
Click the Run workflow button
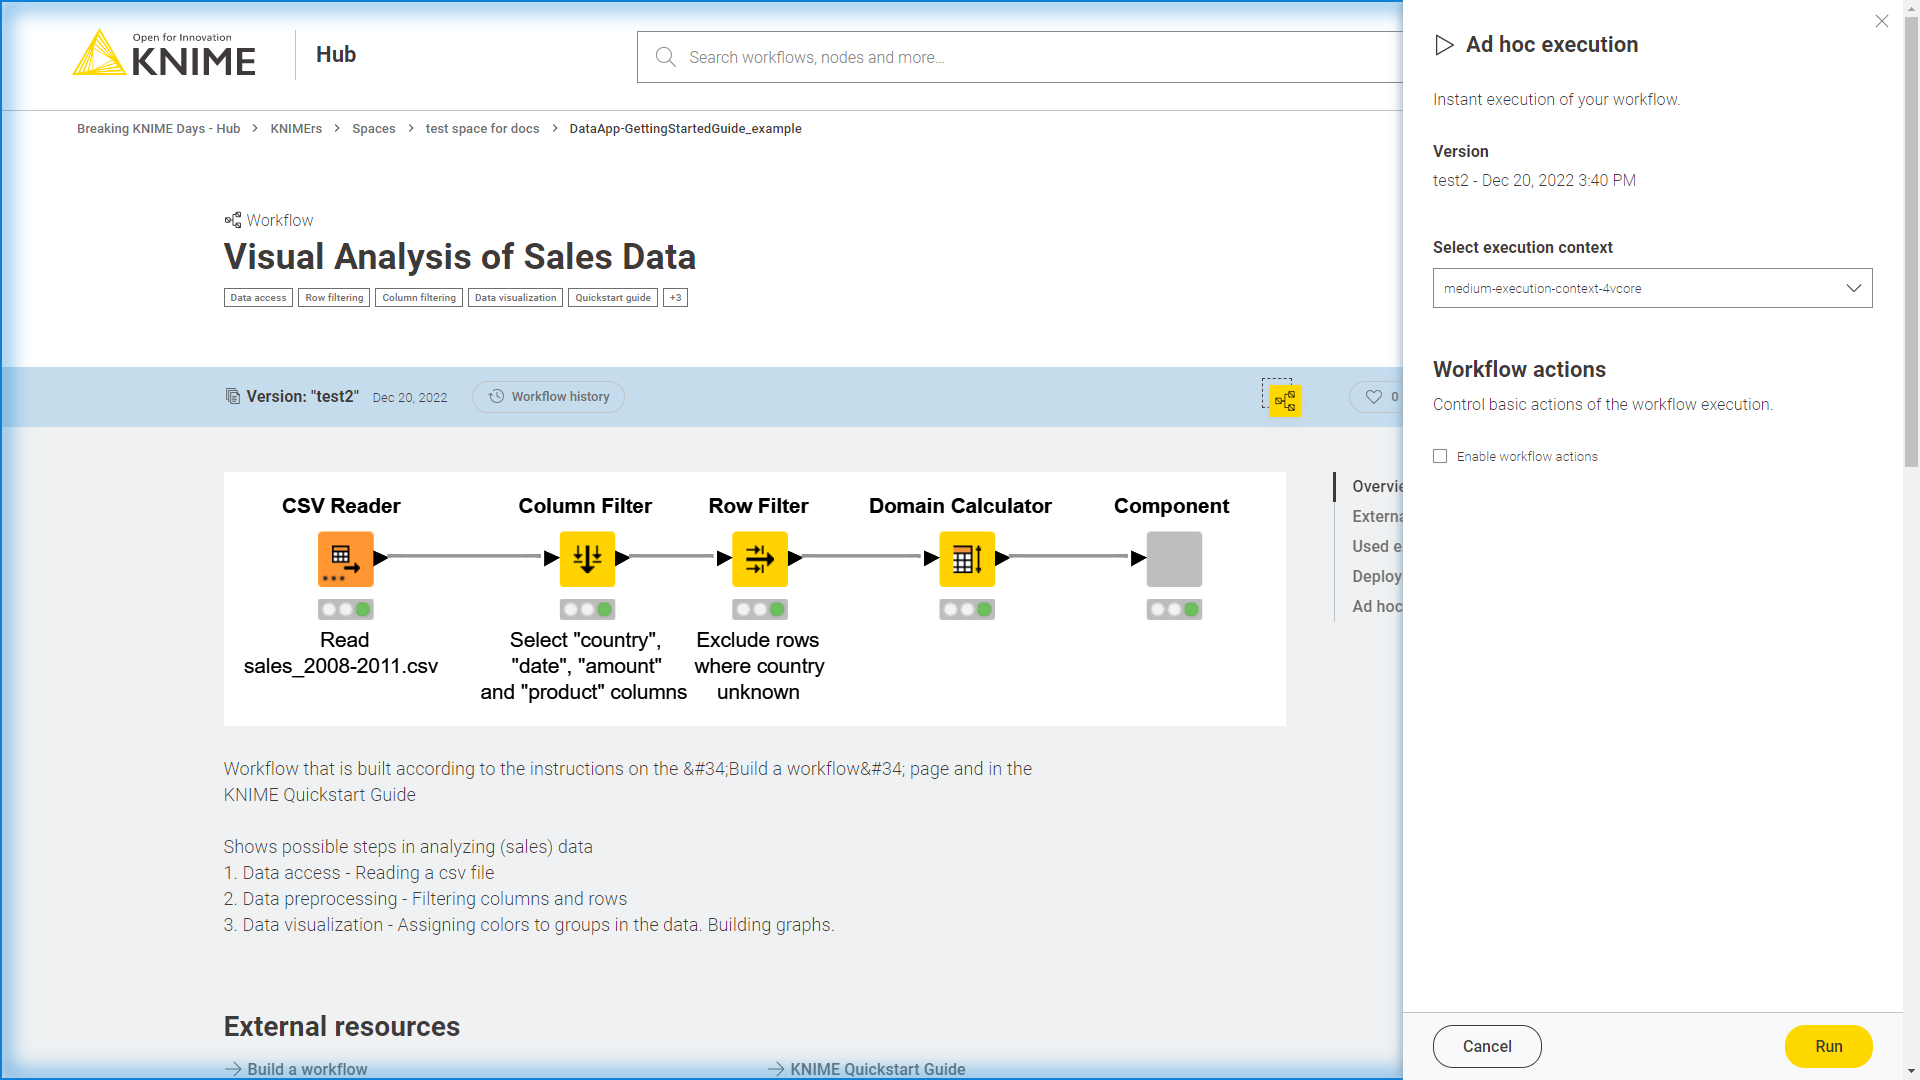click(1829, 1046)
